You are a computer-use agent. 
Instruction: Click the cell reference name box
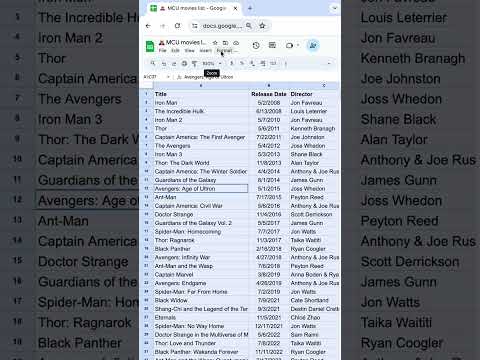click(x=154, y=77)
